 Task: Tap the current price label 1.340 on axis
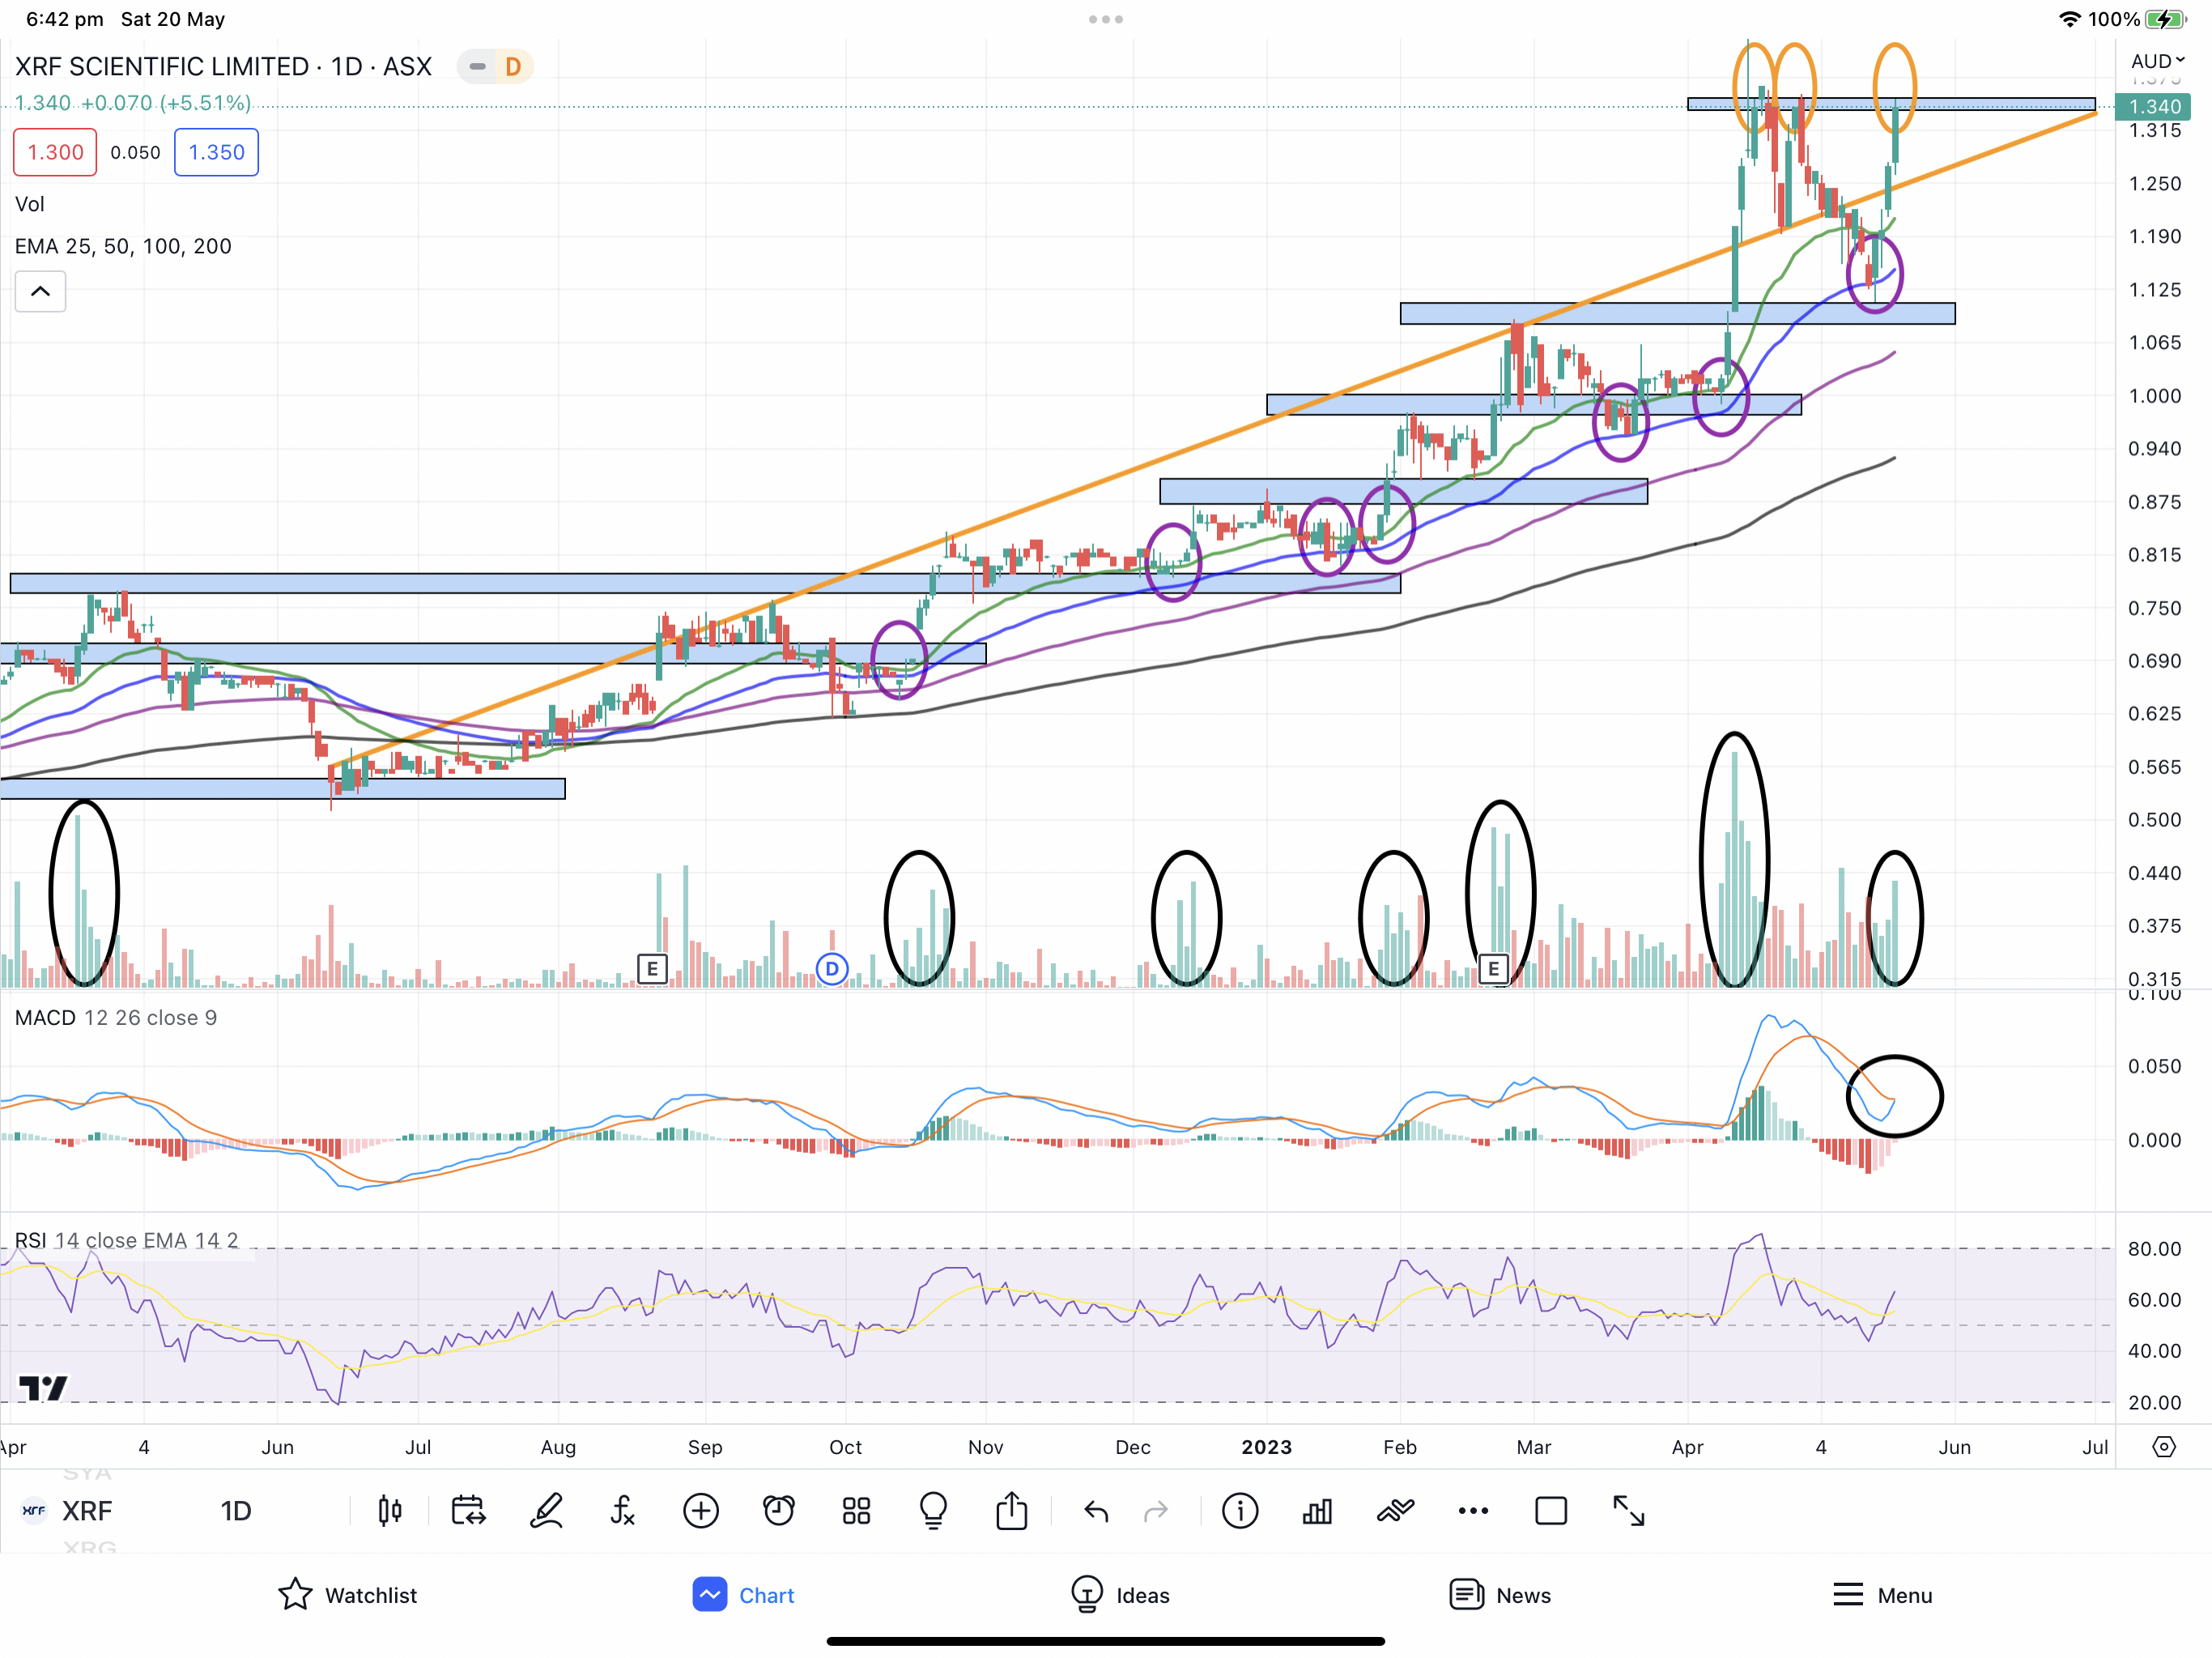[2153, 107]
